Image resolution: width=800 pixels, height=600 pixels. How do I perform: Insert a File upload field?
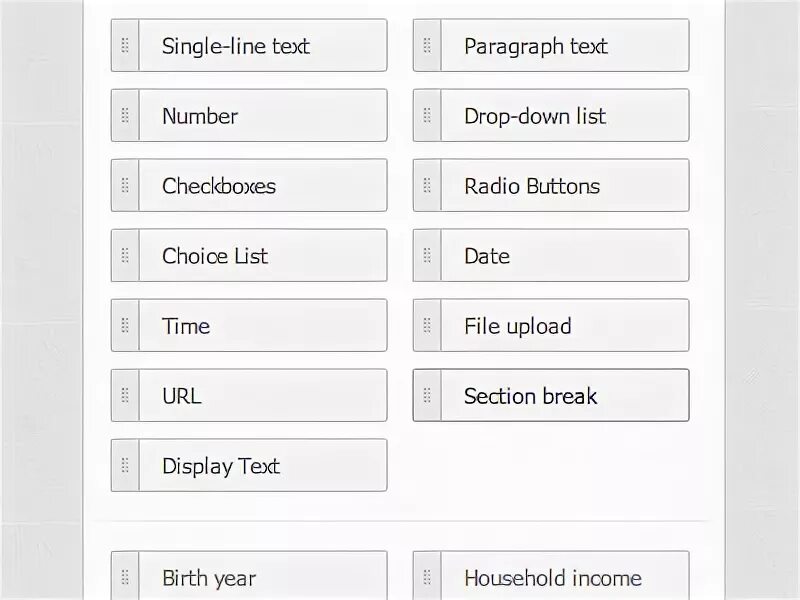[563, 326]
